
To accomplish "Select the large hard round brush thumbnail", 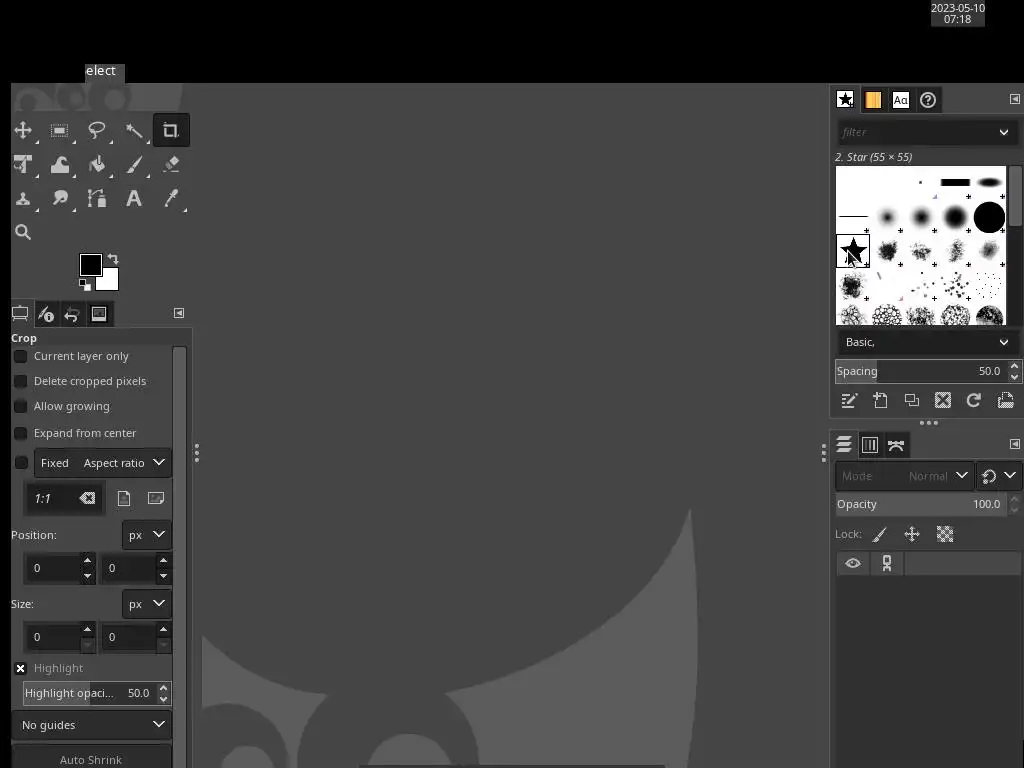I will tap(989, 217).
